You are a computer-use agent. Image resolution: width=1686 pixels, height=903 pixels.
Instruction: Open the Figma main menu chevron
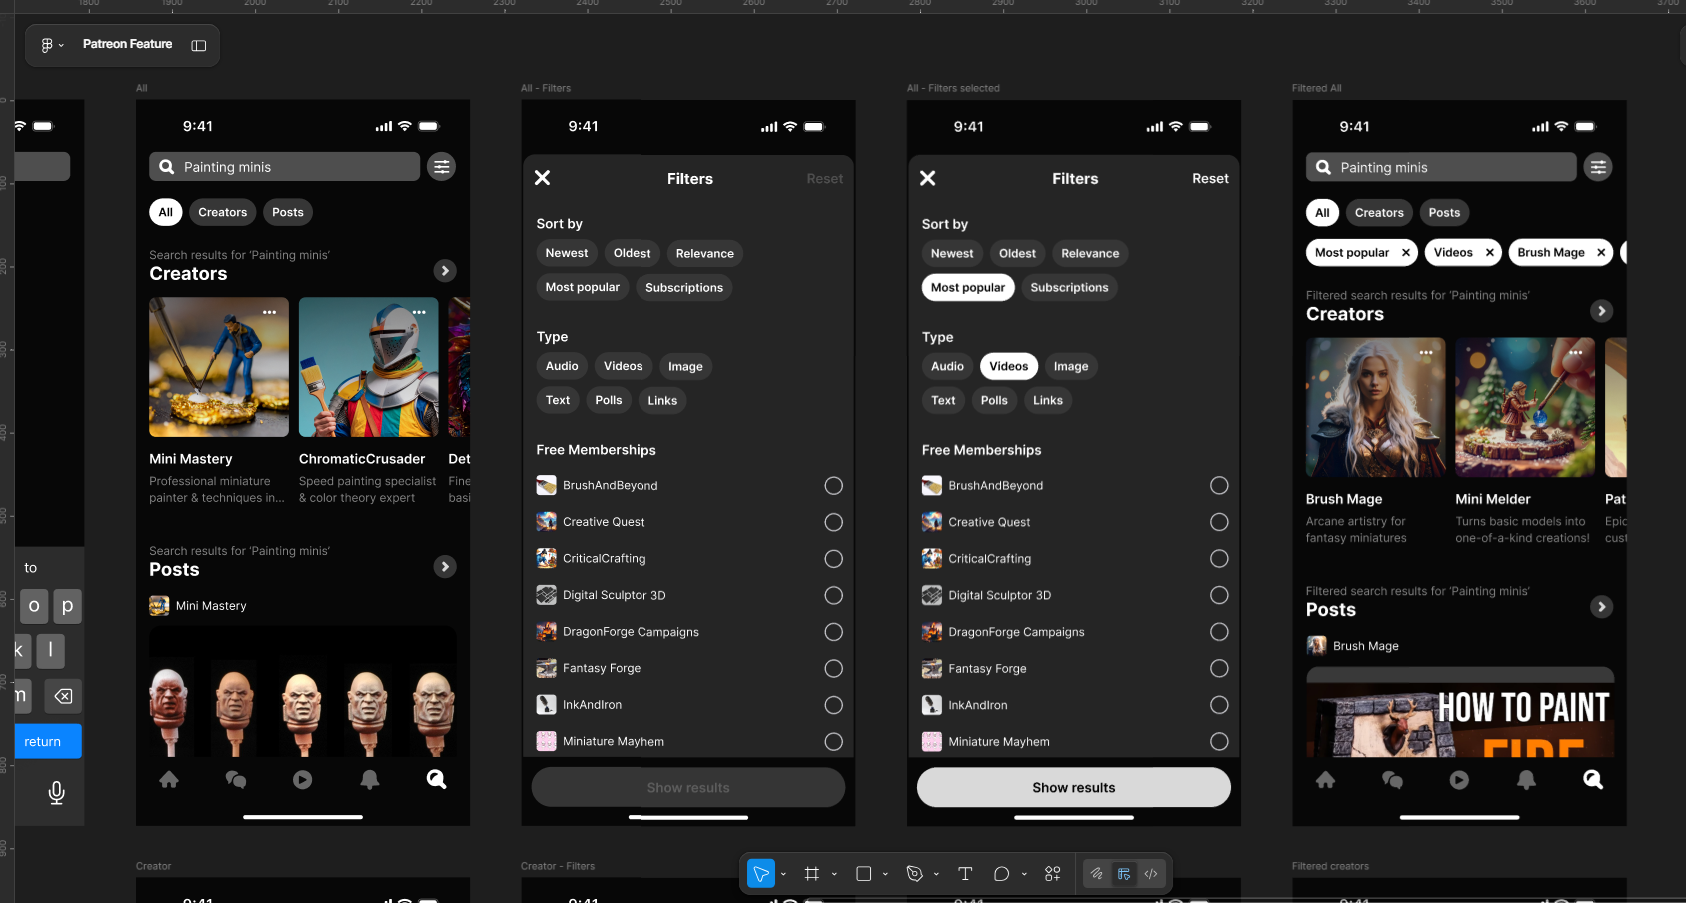click(x=63, y=44)
